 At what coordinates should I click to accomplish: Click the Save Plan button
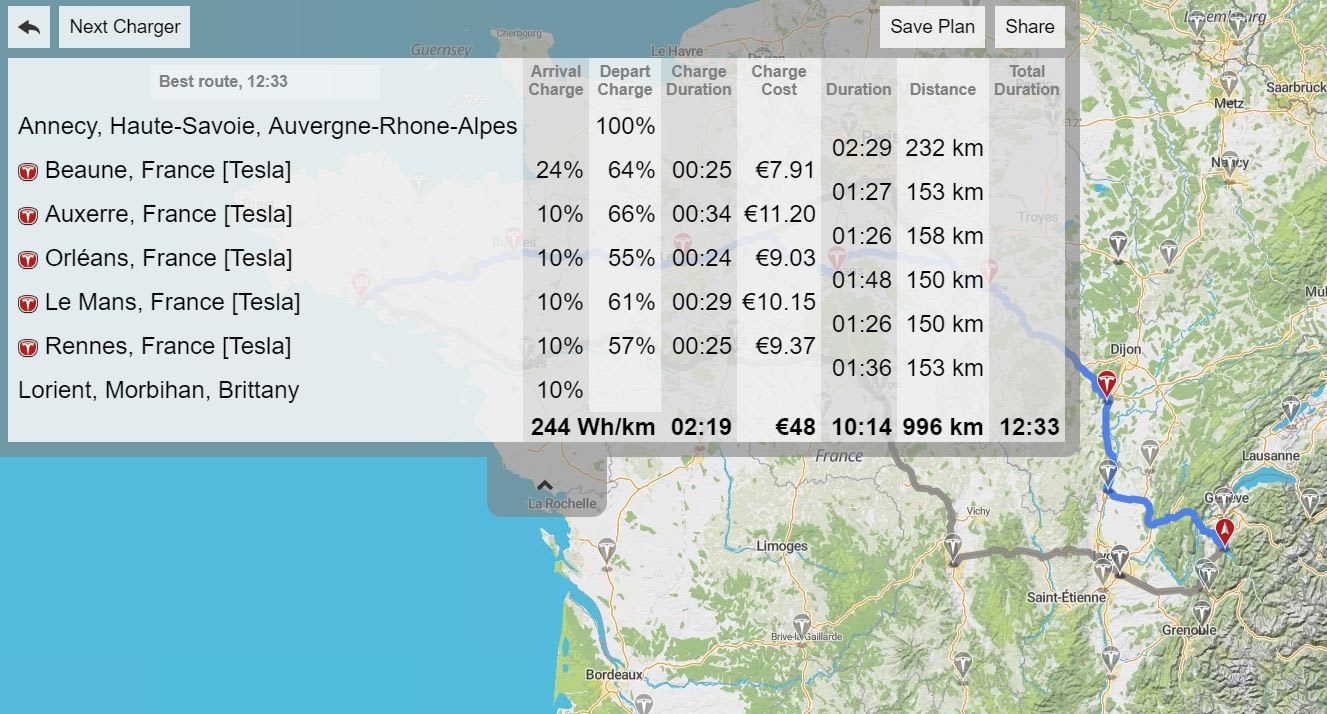932,27
